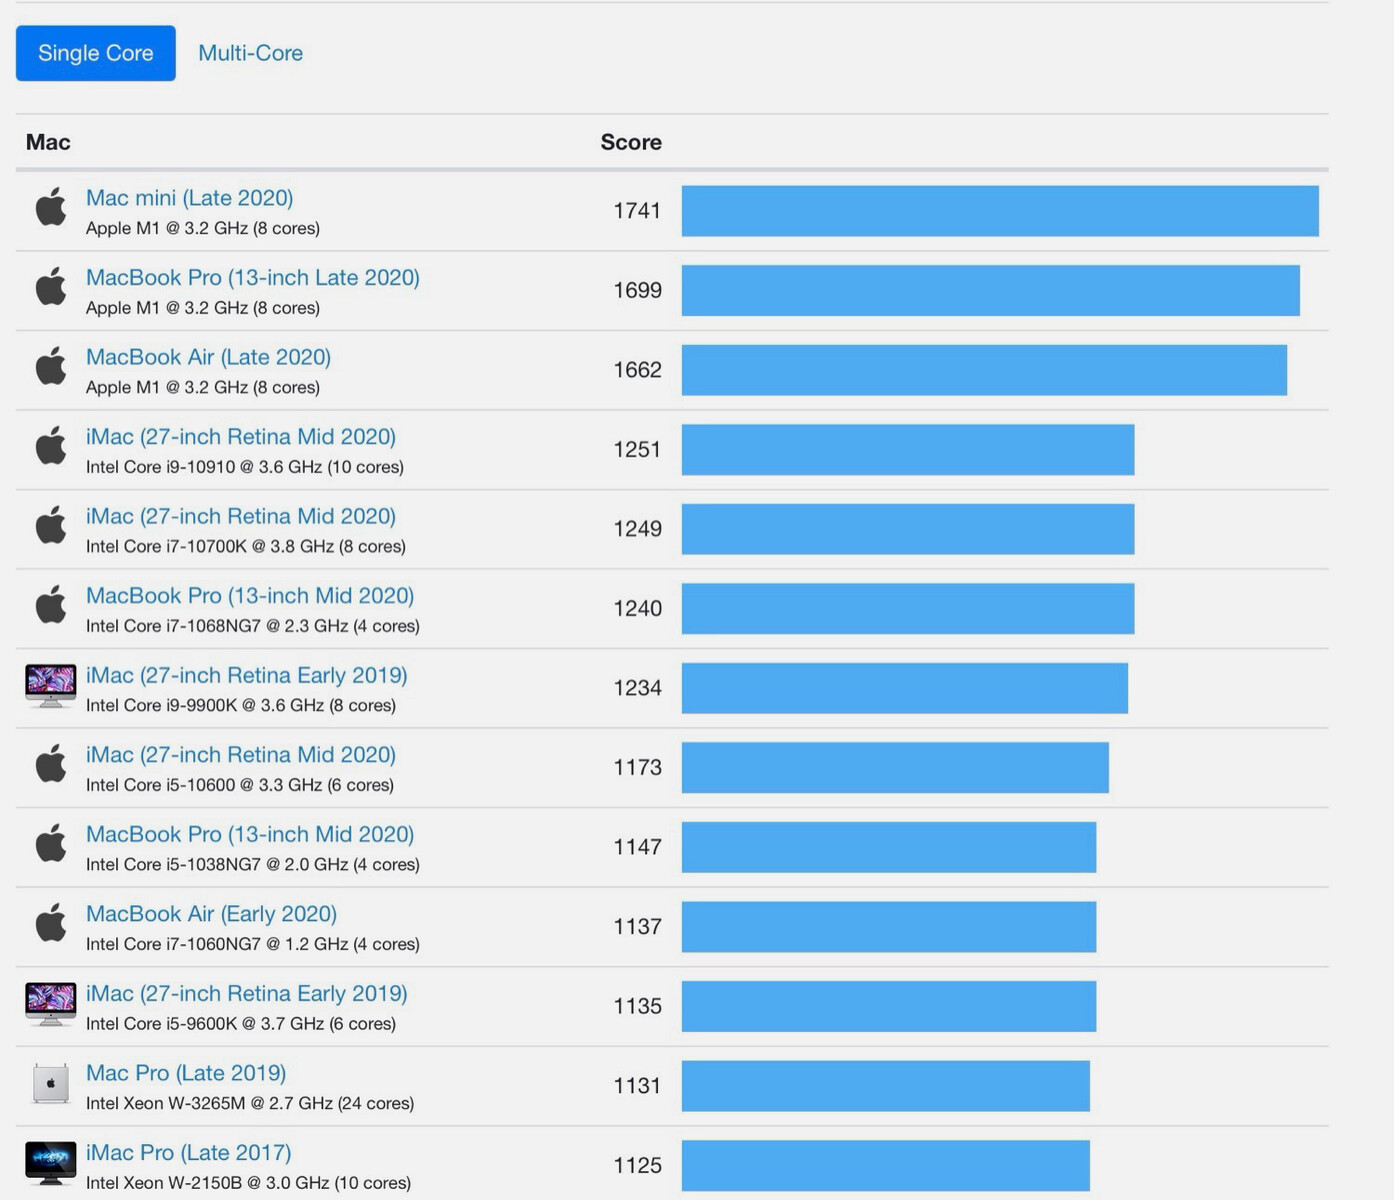Click the Mac Pro tower icon

[x=51, y=1083]
